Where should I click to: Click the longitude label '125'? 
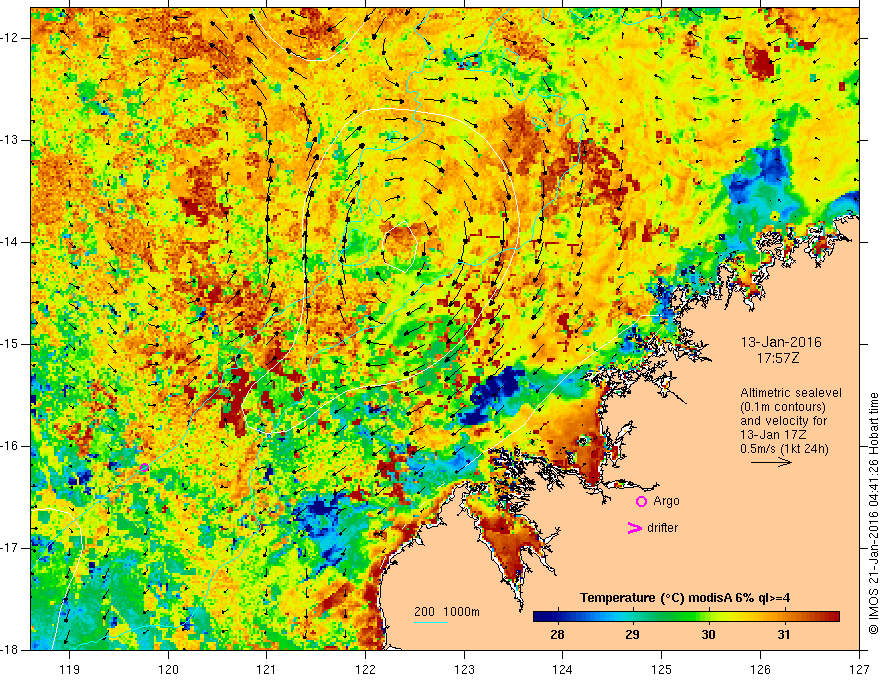click(662, 669)
